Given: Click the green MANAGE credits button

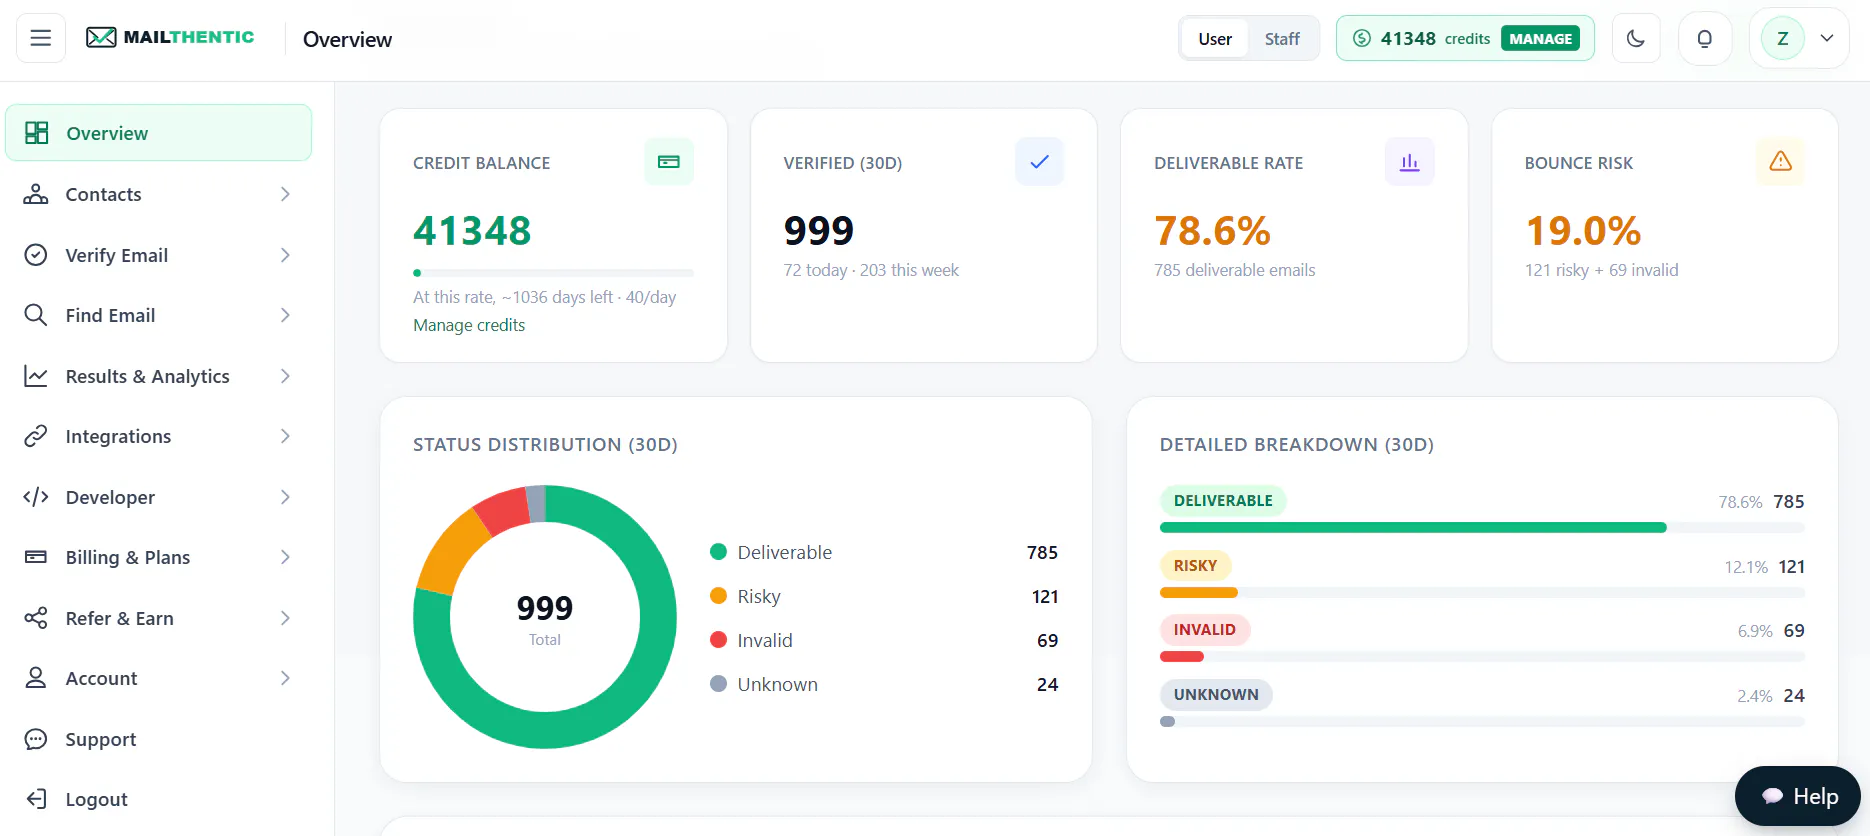Looking at the screenshot, I should [1540, 39].
